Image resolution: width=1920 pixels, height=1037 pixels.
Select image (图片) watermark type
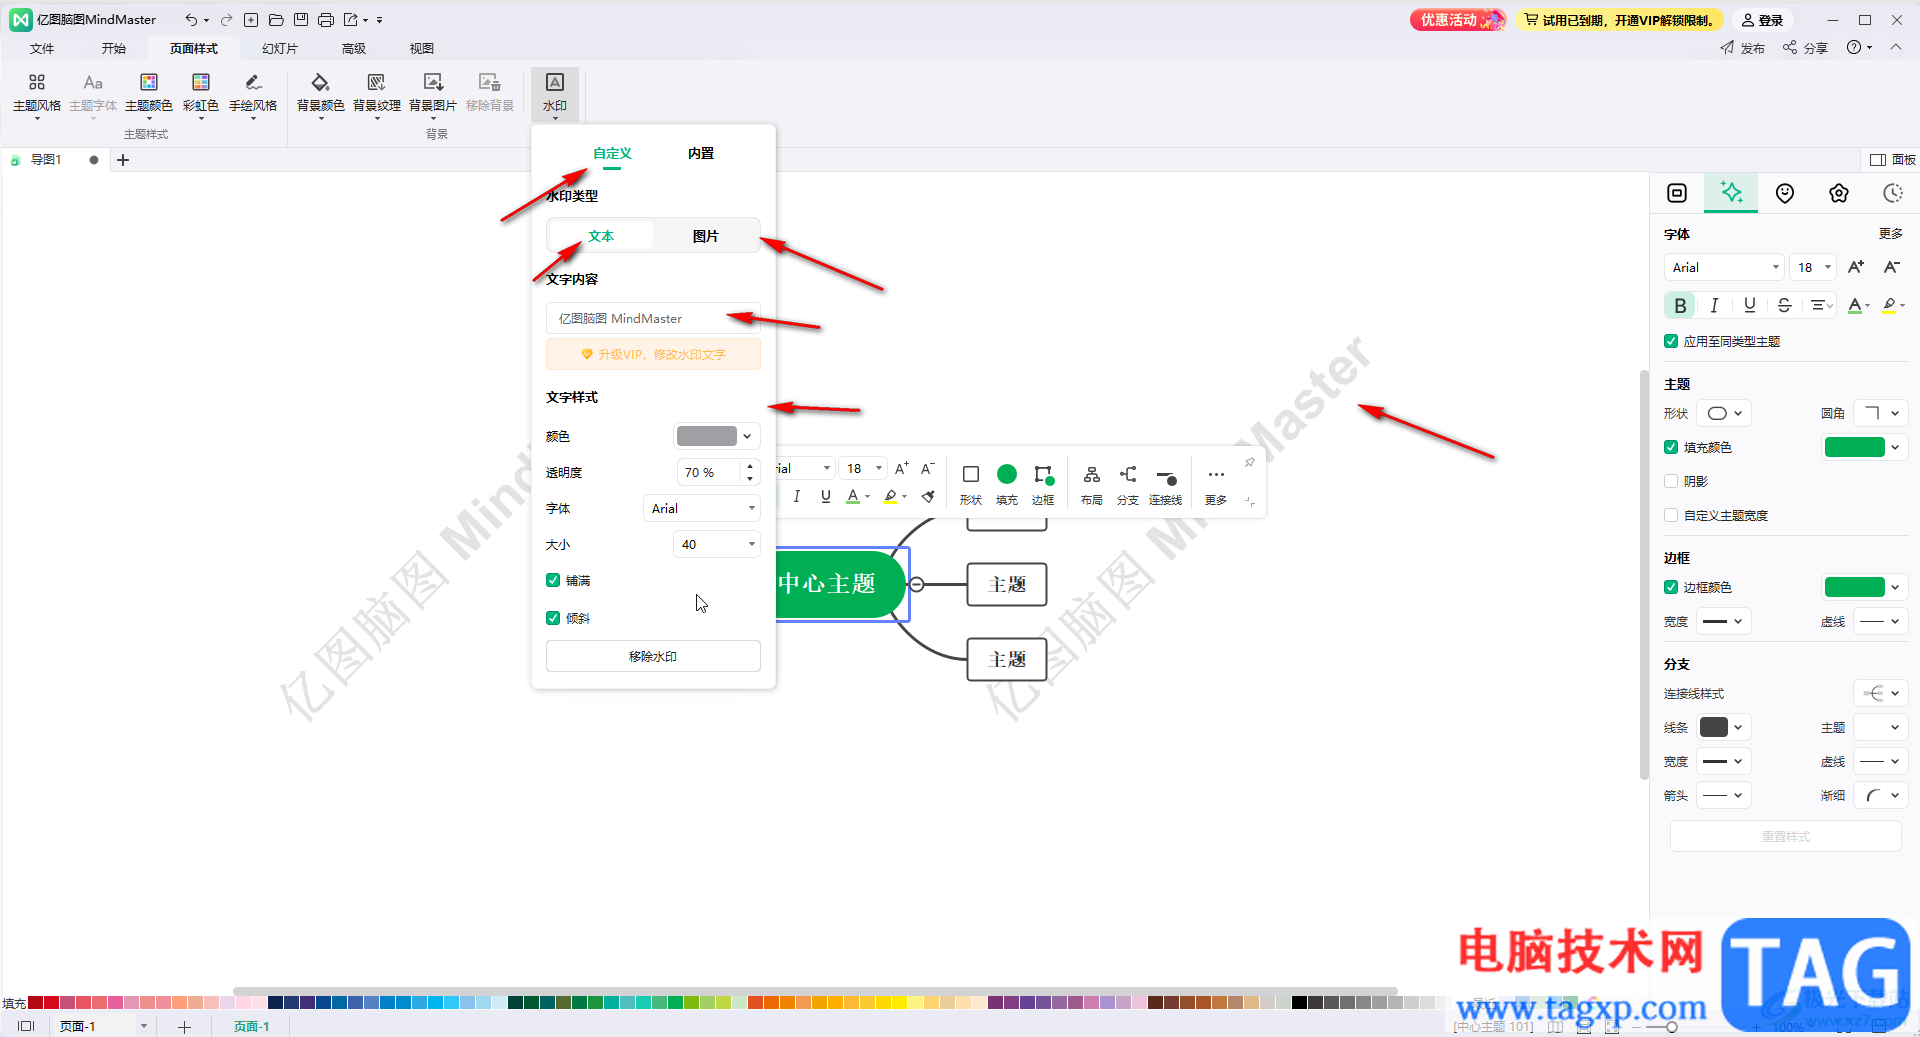[x=706, y=236]
